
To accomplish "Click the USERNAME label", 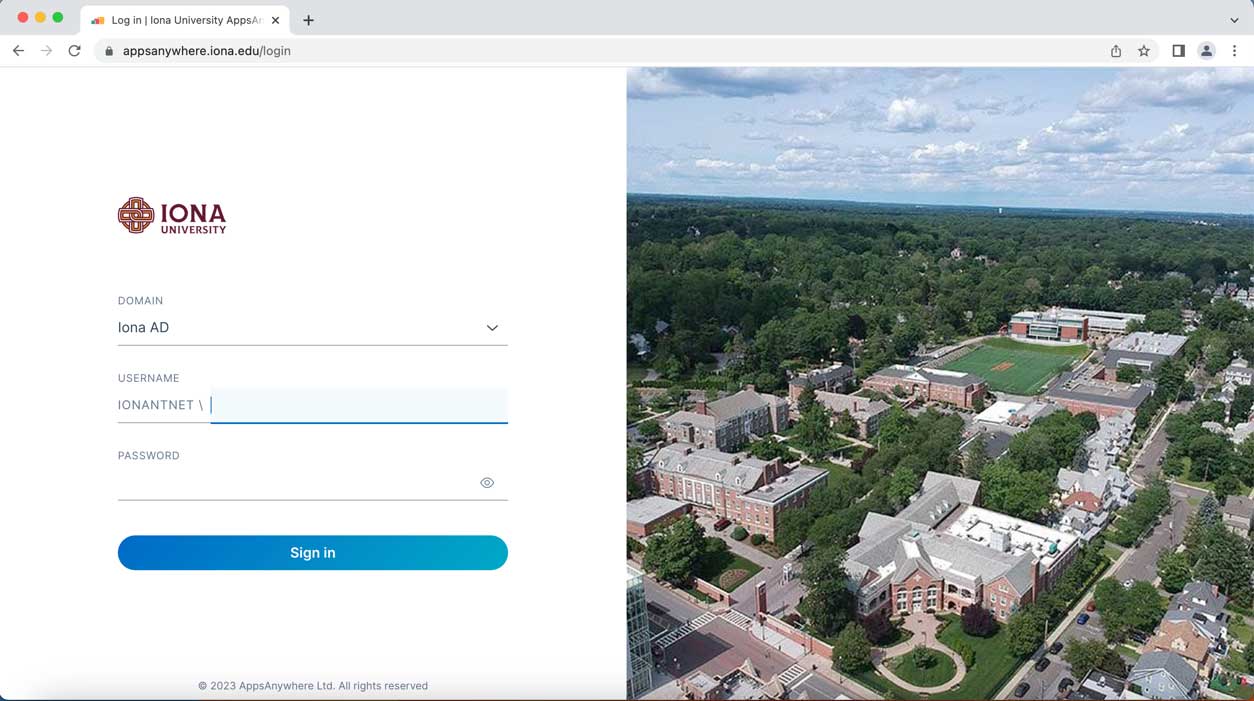I will point(149,378).
